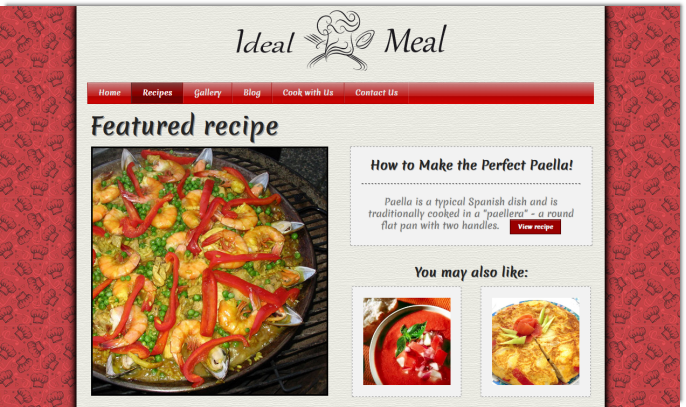Click the 'Ideal' word in site logo

(264, 42)
